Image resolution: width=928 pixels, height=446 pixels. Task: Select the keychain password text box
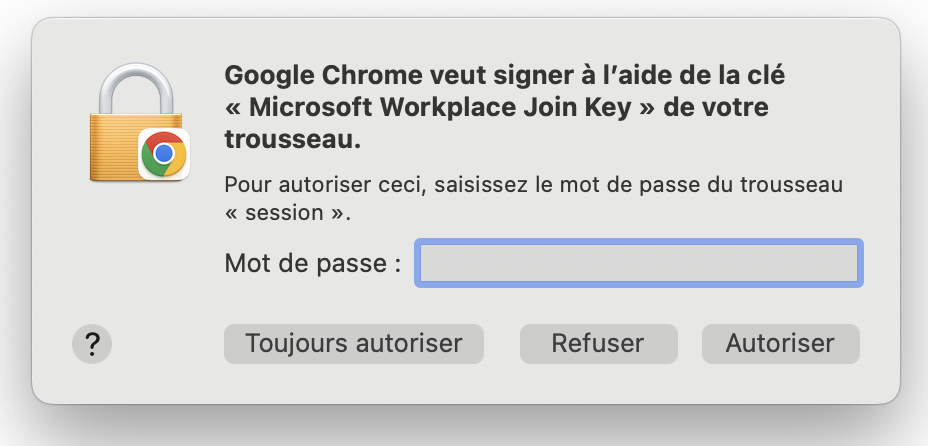639,264
